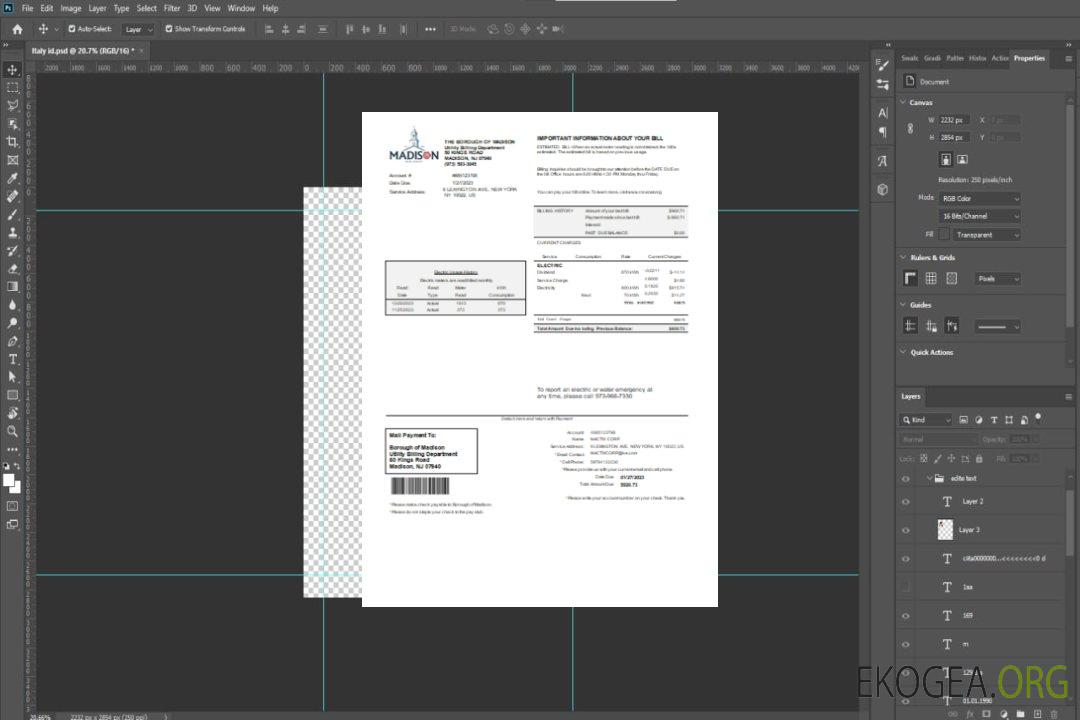1080x720 pixels.
Task: Select the Hand tool
Action: 12,413
